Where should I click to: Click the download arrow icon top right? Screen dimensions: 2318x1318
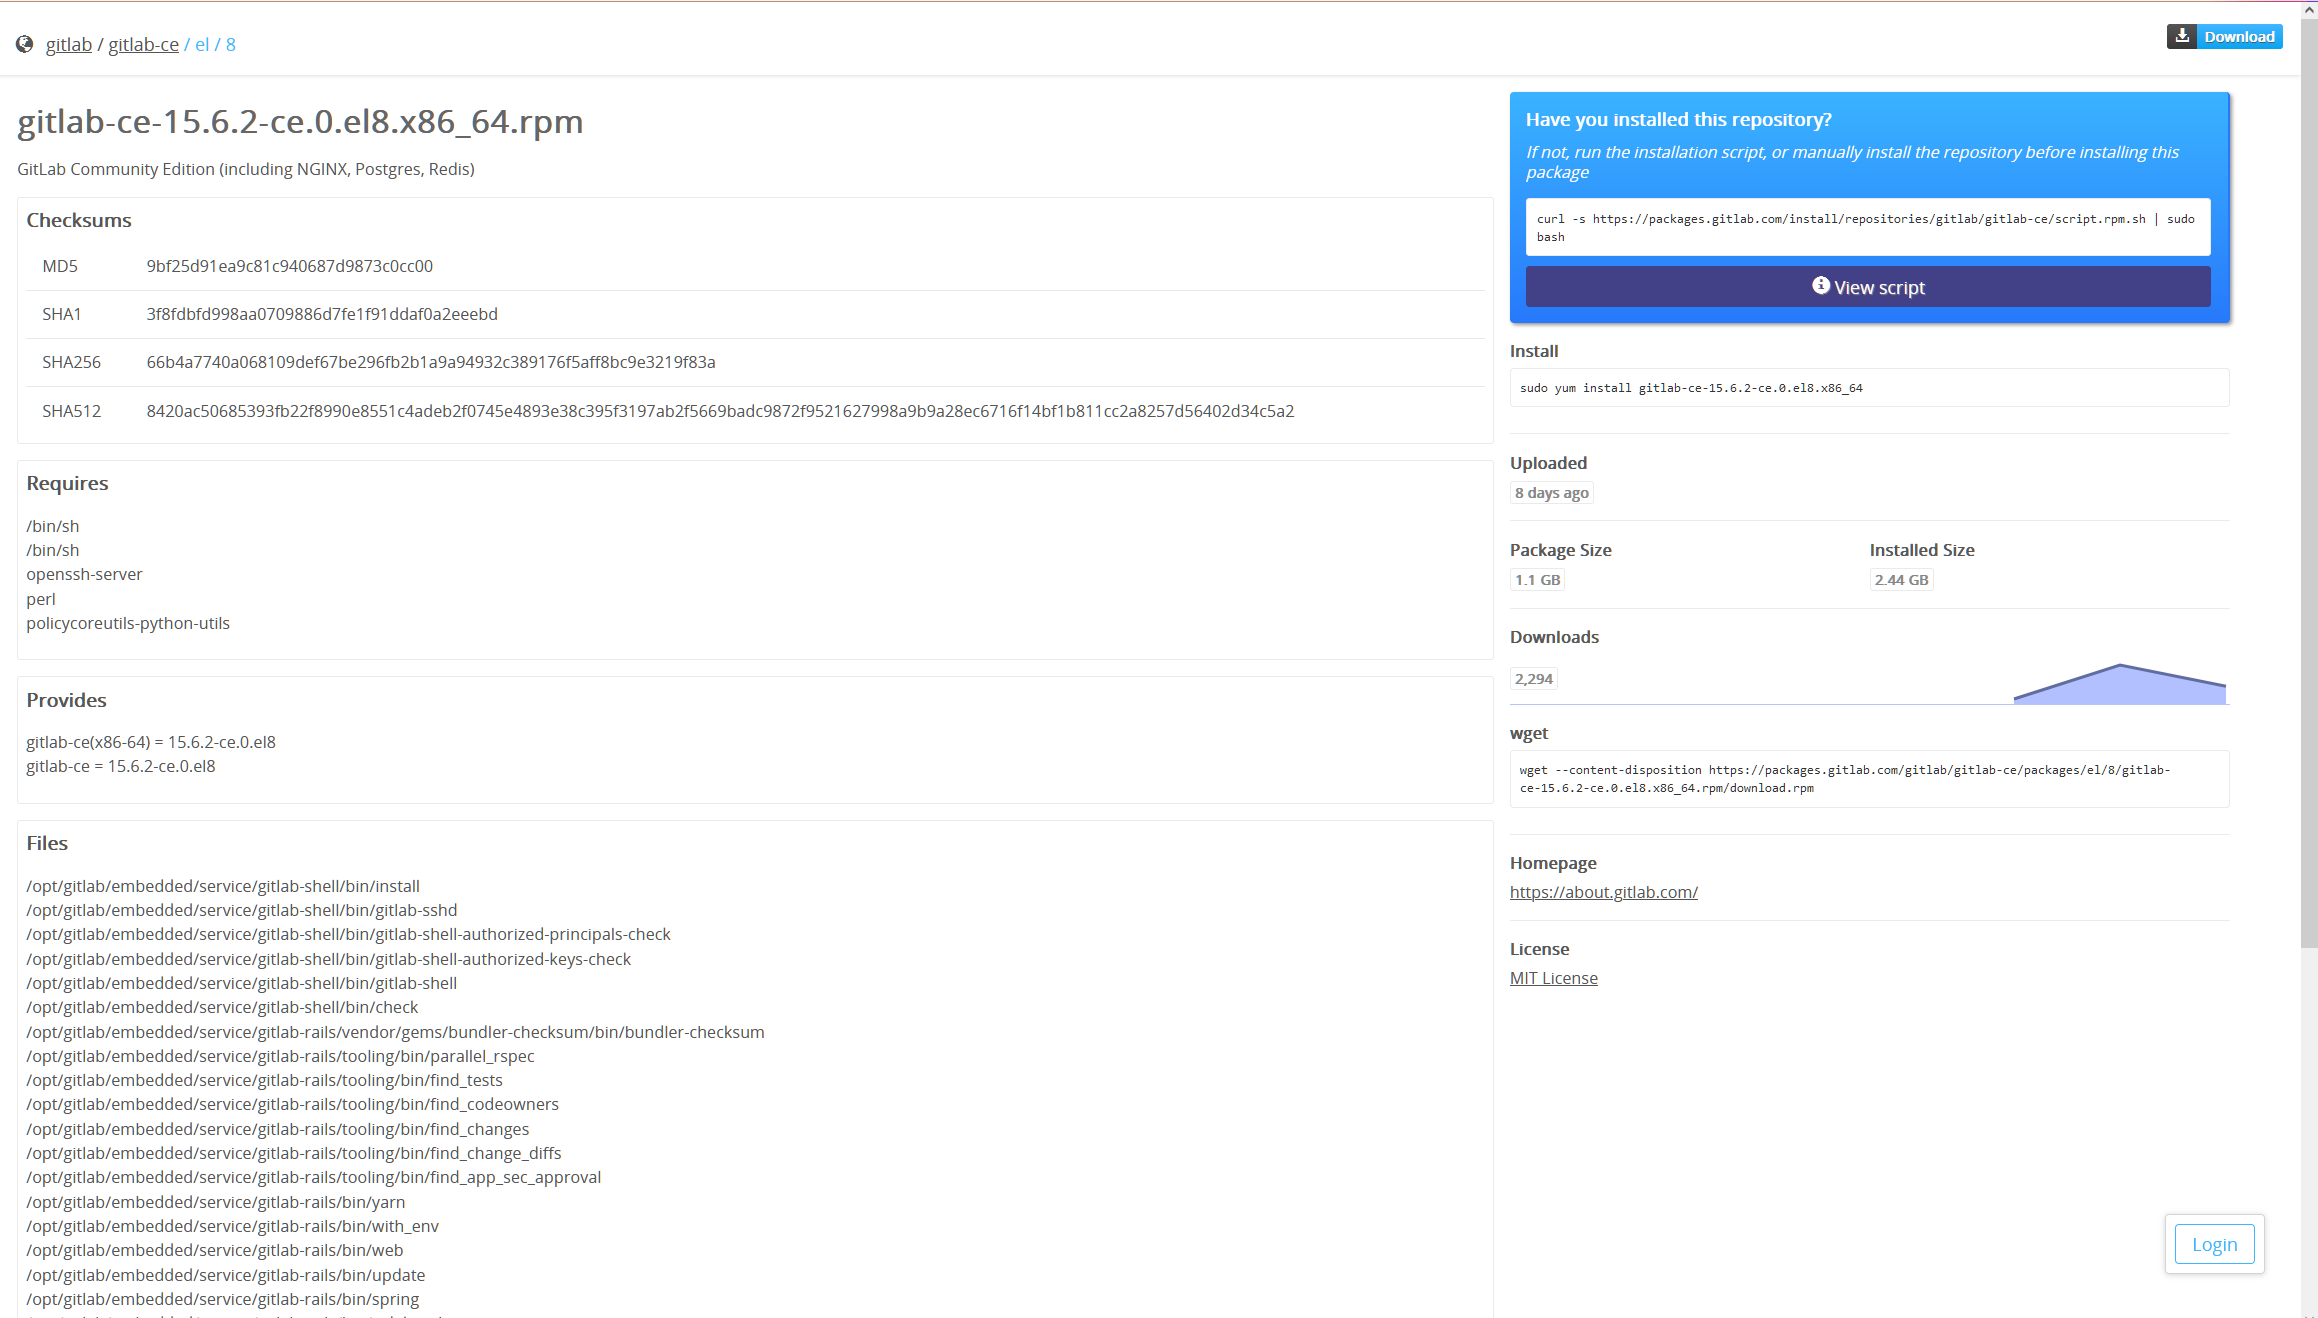pyautogui.click(x=2182, y=36)
